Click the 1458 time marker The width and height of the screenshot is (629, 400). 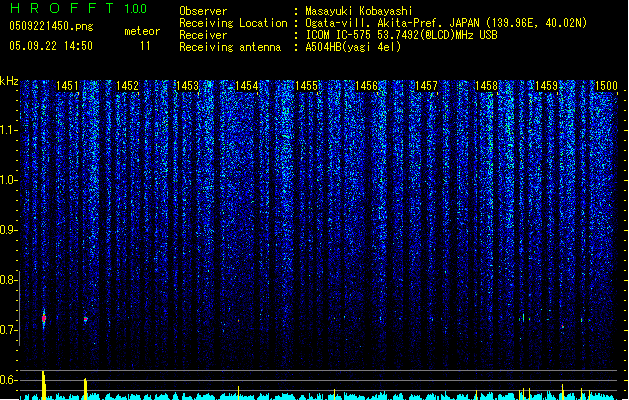click(486, 86)
